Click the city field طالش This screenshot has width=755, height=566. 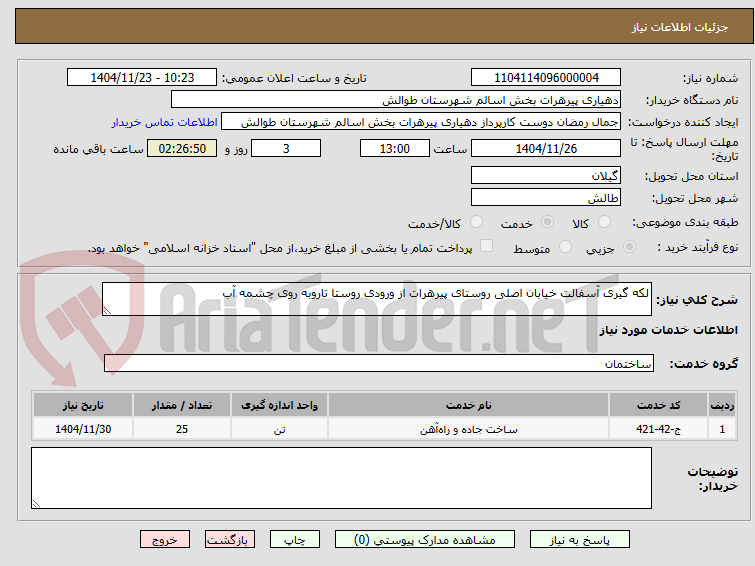[546, 197]
